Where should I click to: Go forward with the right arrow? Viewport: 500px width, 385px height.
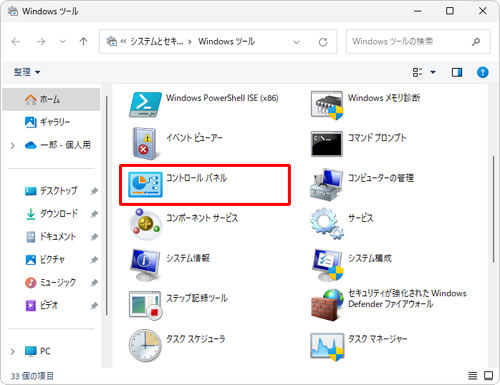(x=41, y=42)
